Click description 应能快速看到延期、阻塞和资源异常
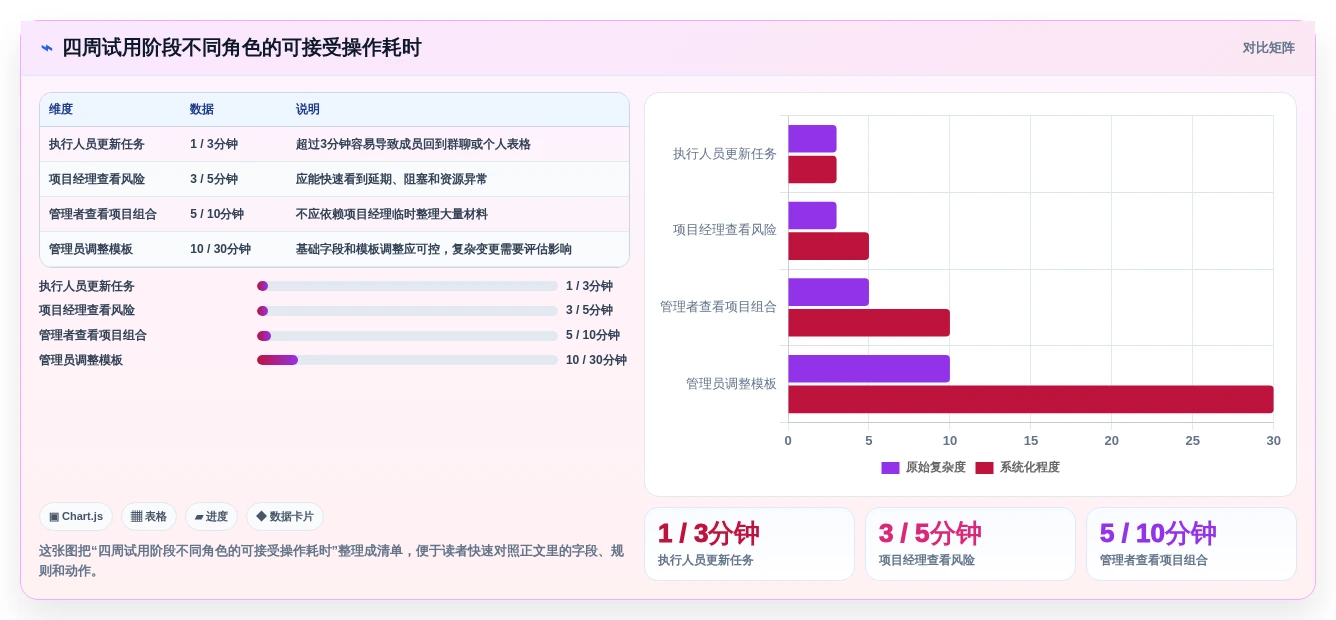 point(392,179)
